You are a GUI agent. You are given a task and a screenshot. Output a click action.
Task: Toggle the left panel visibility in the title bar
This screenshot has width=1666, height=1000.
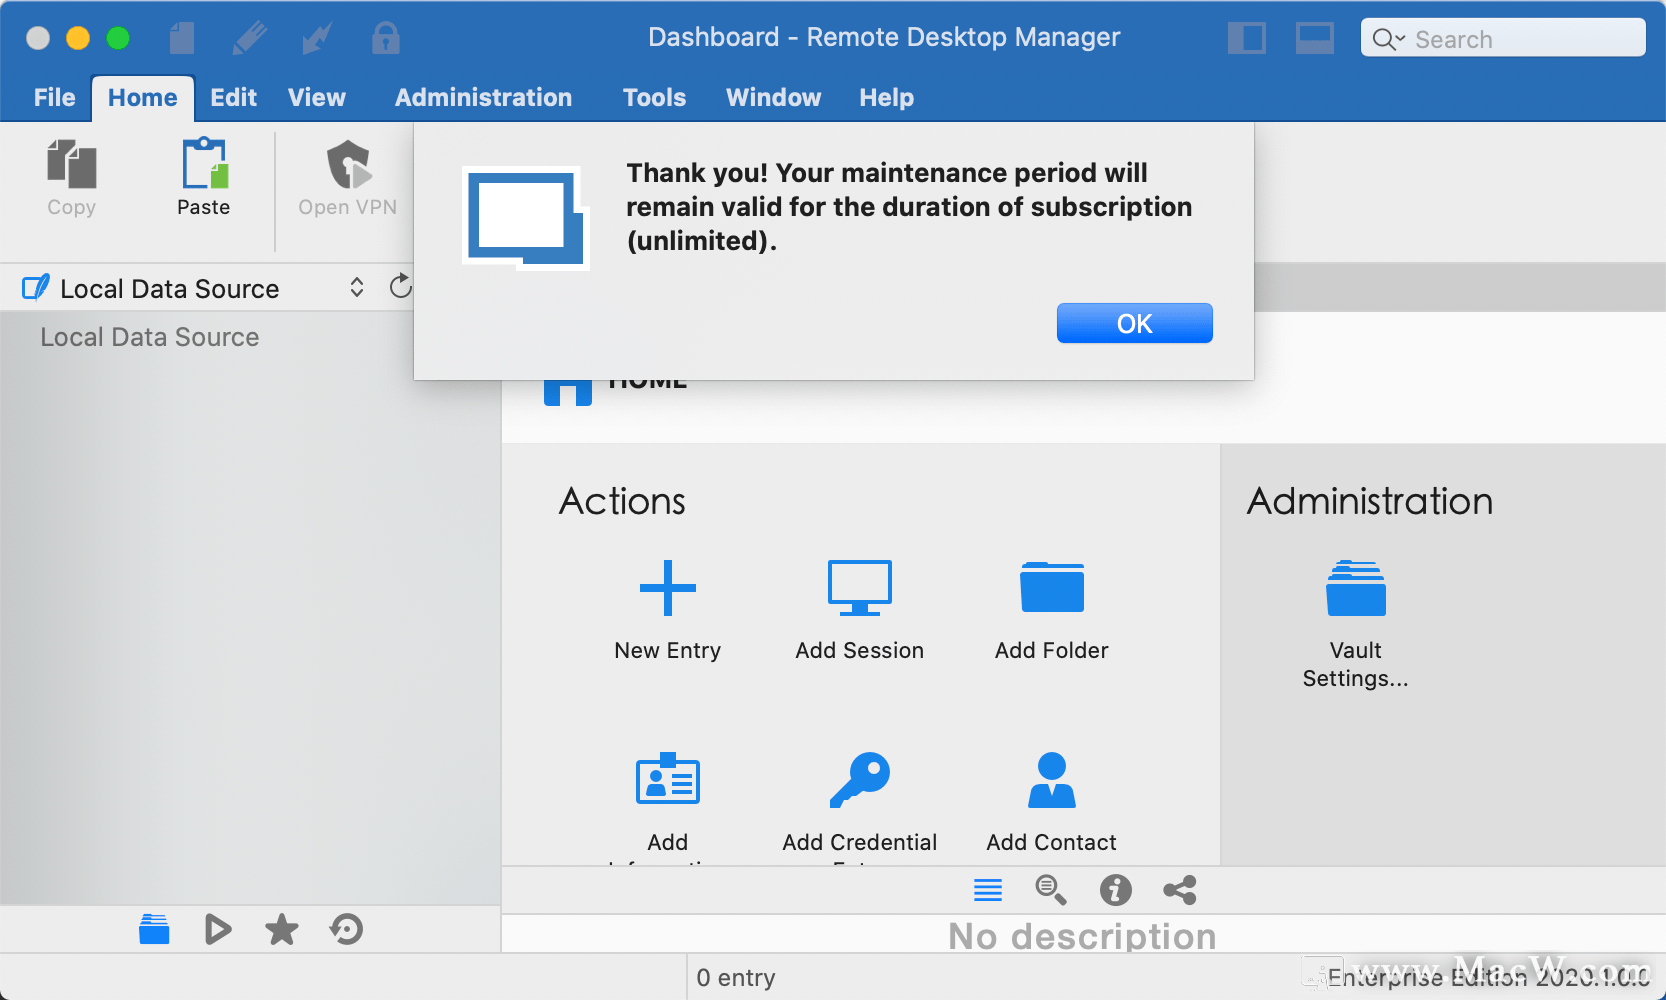click(x=1247, y=38)
